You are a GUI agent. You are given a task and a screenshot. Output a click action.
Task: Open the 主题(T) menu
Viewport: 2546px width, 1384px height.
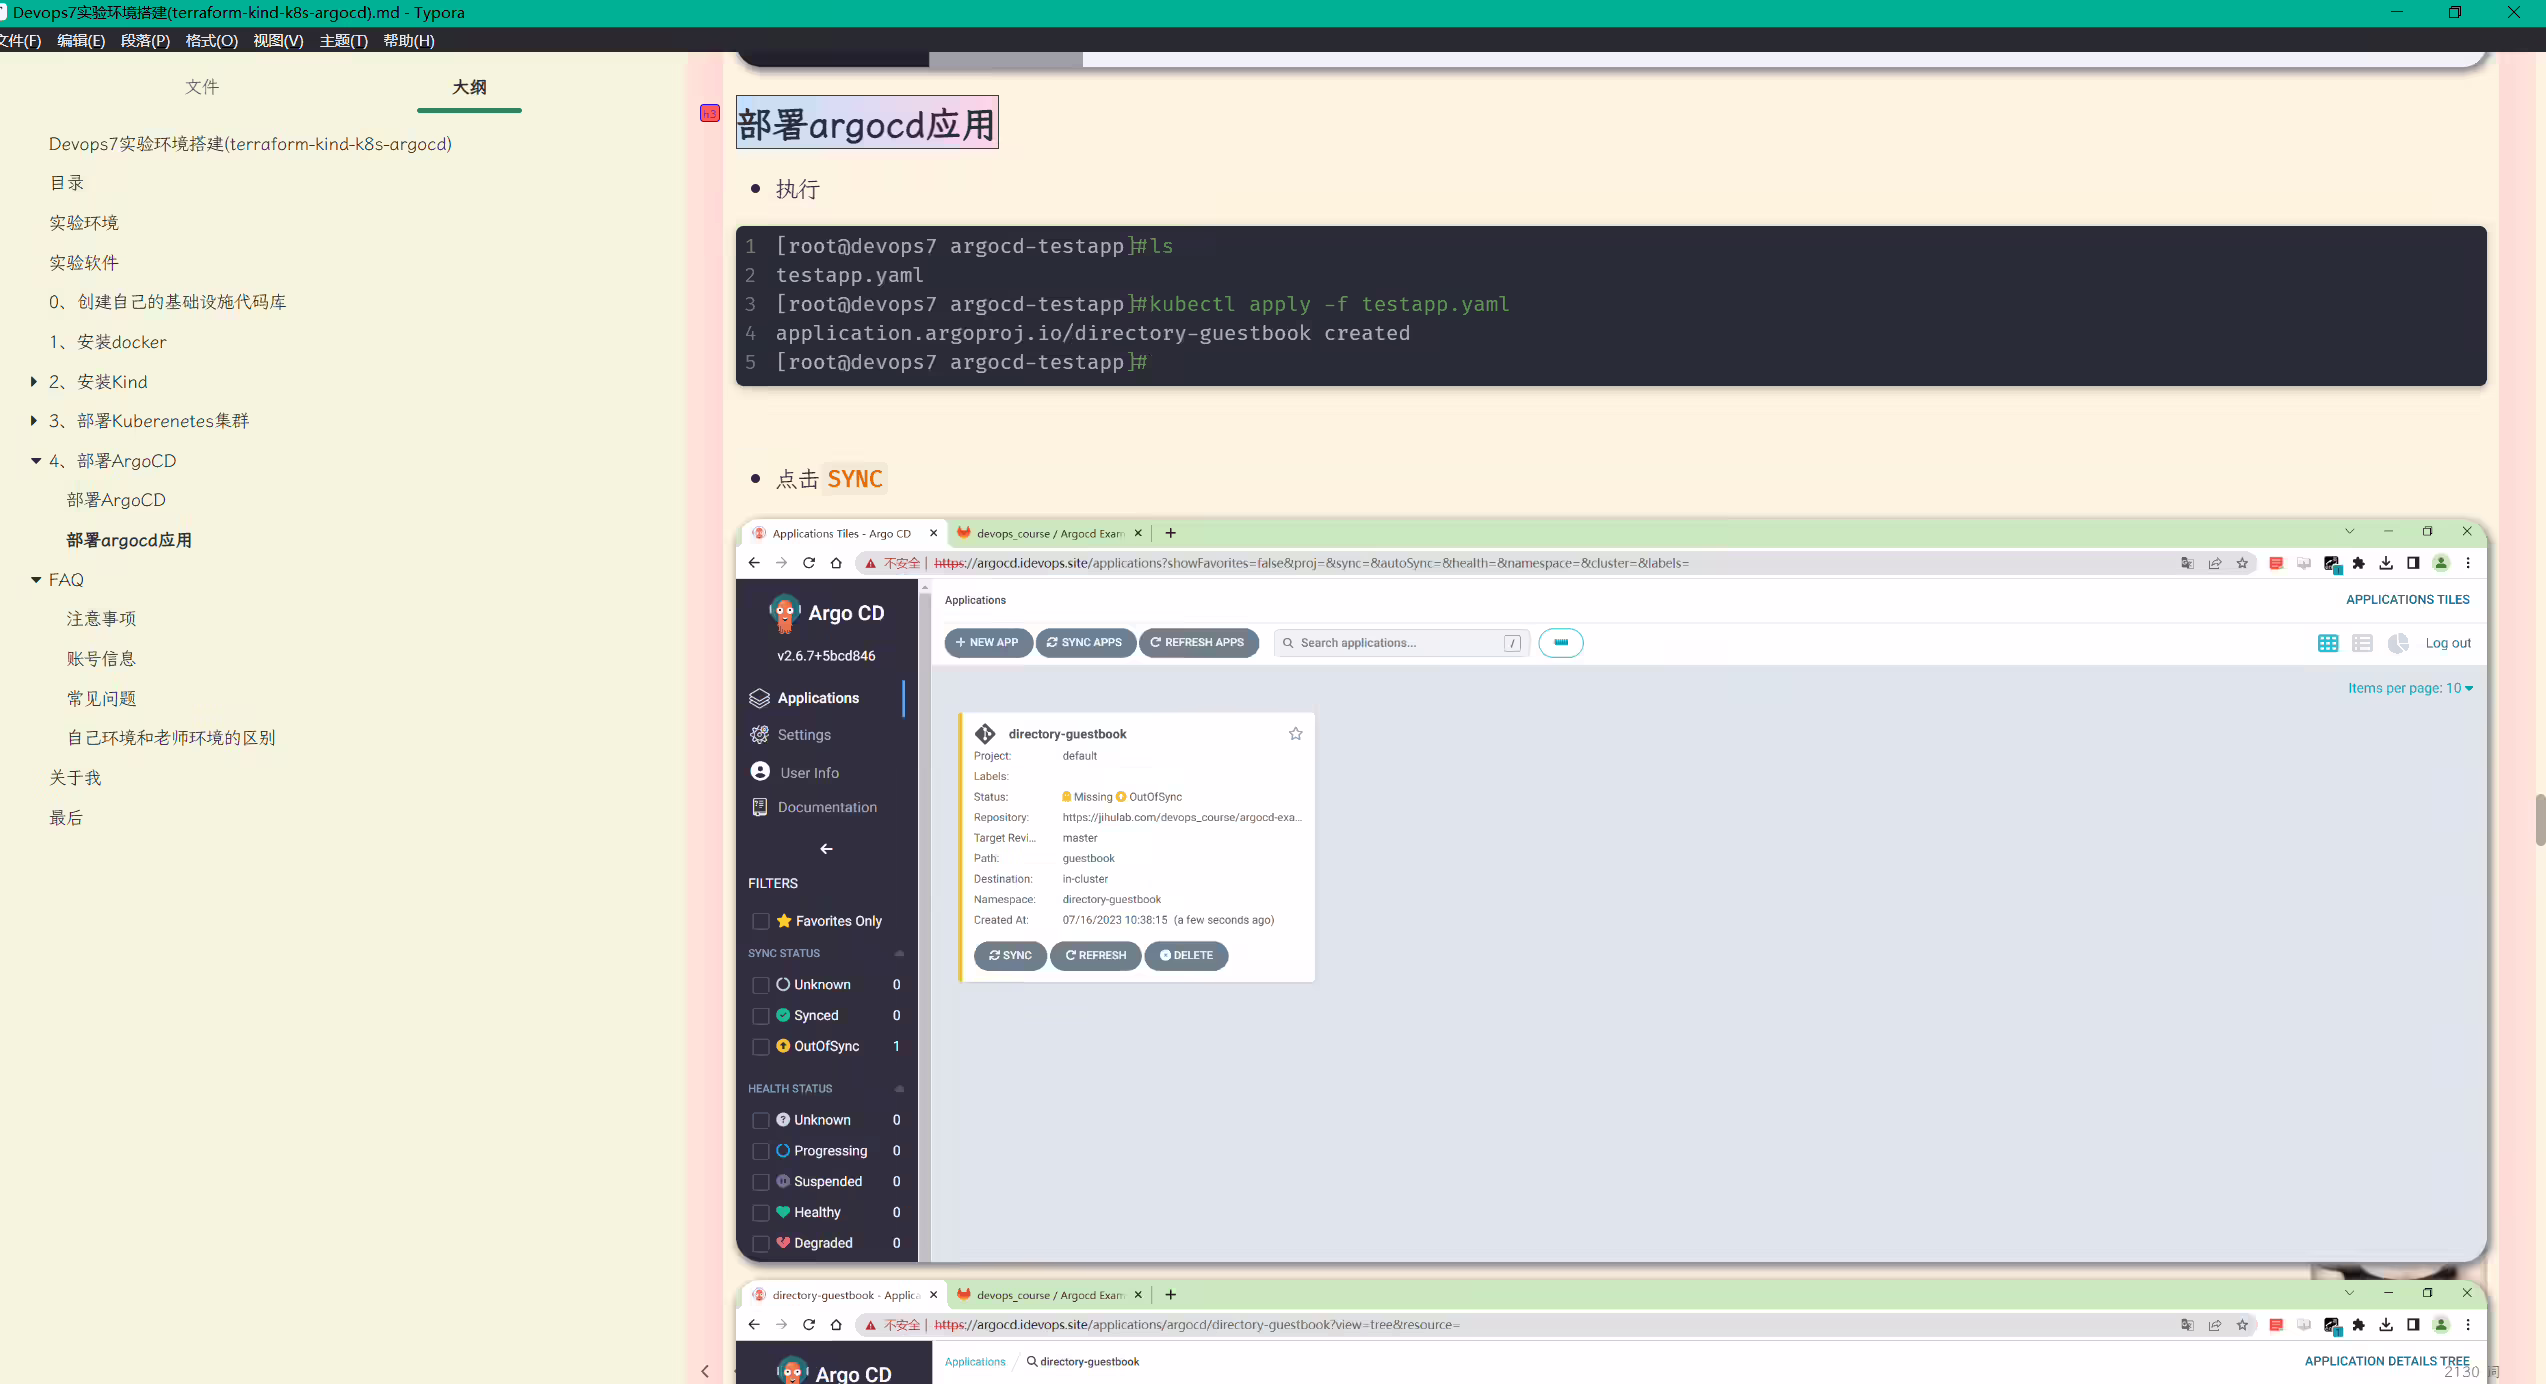pos(343,40)
